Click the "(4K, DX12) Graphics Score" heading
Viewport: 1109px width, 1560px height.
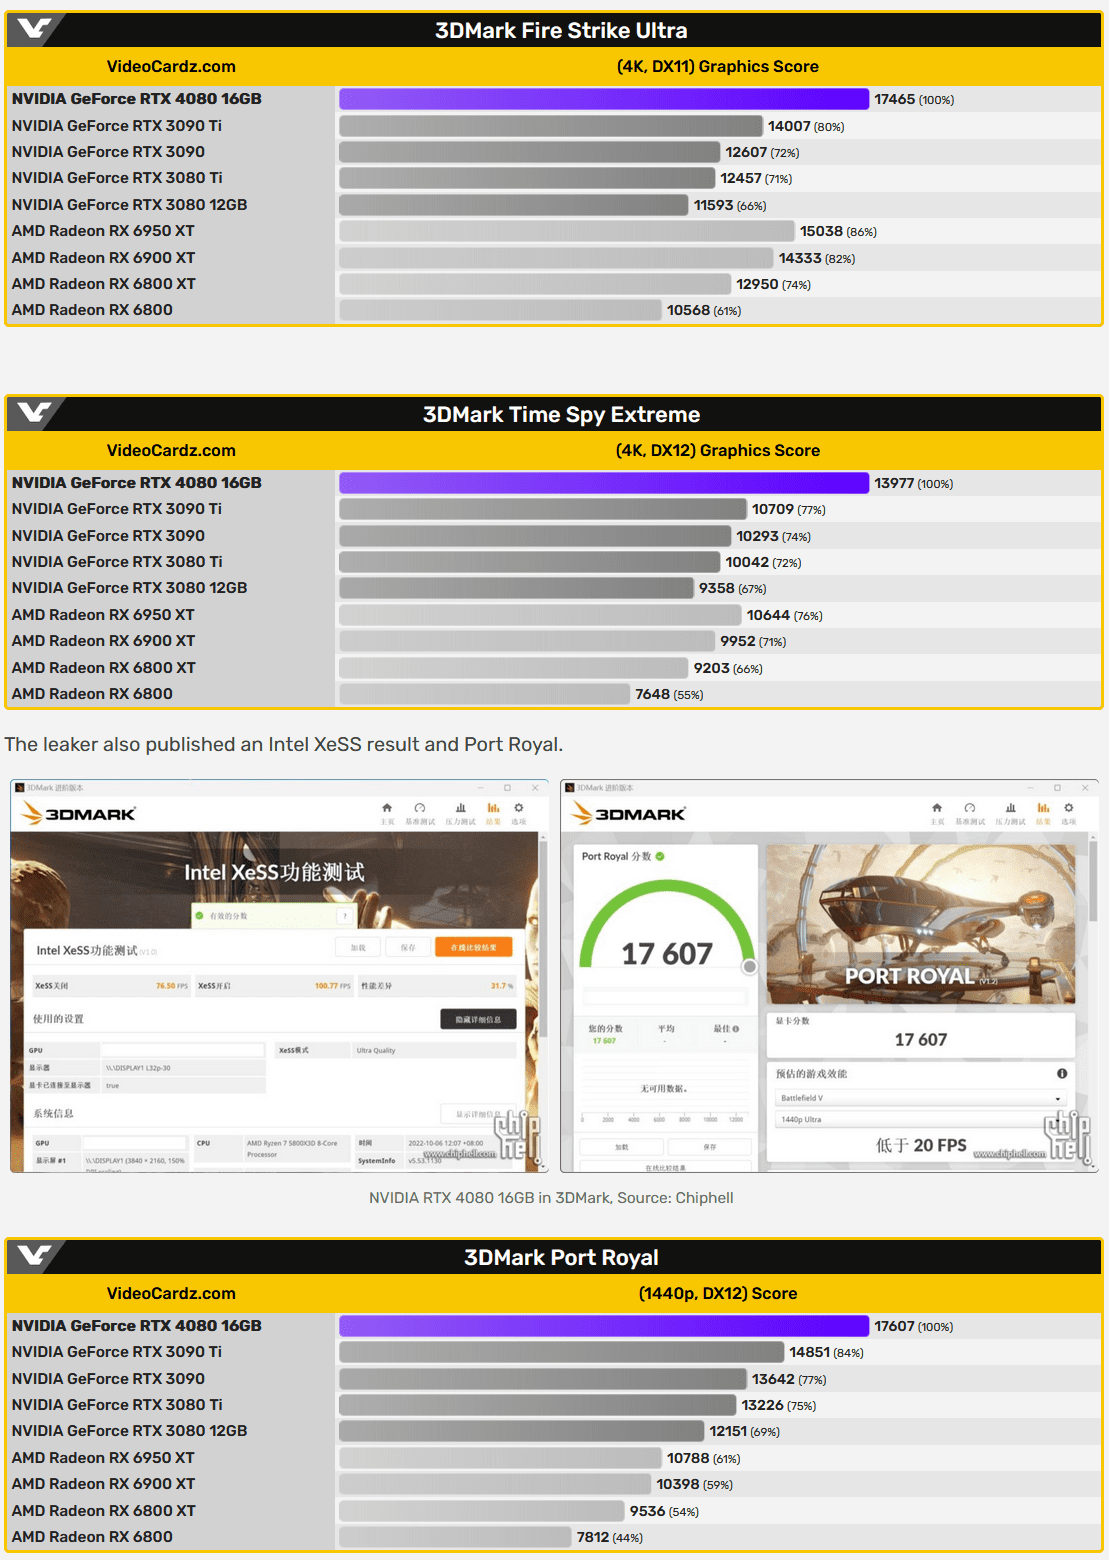point(718,450)
